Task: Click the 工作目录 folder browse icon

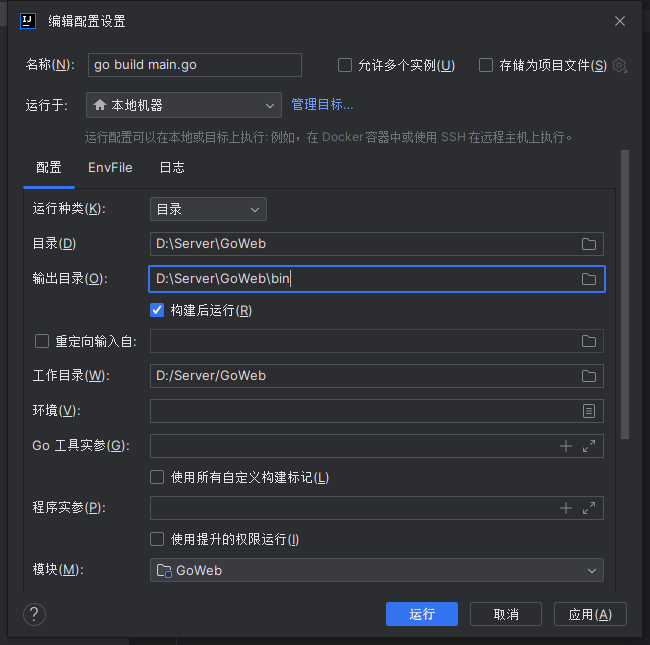Action: tap(589, 376)
